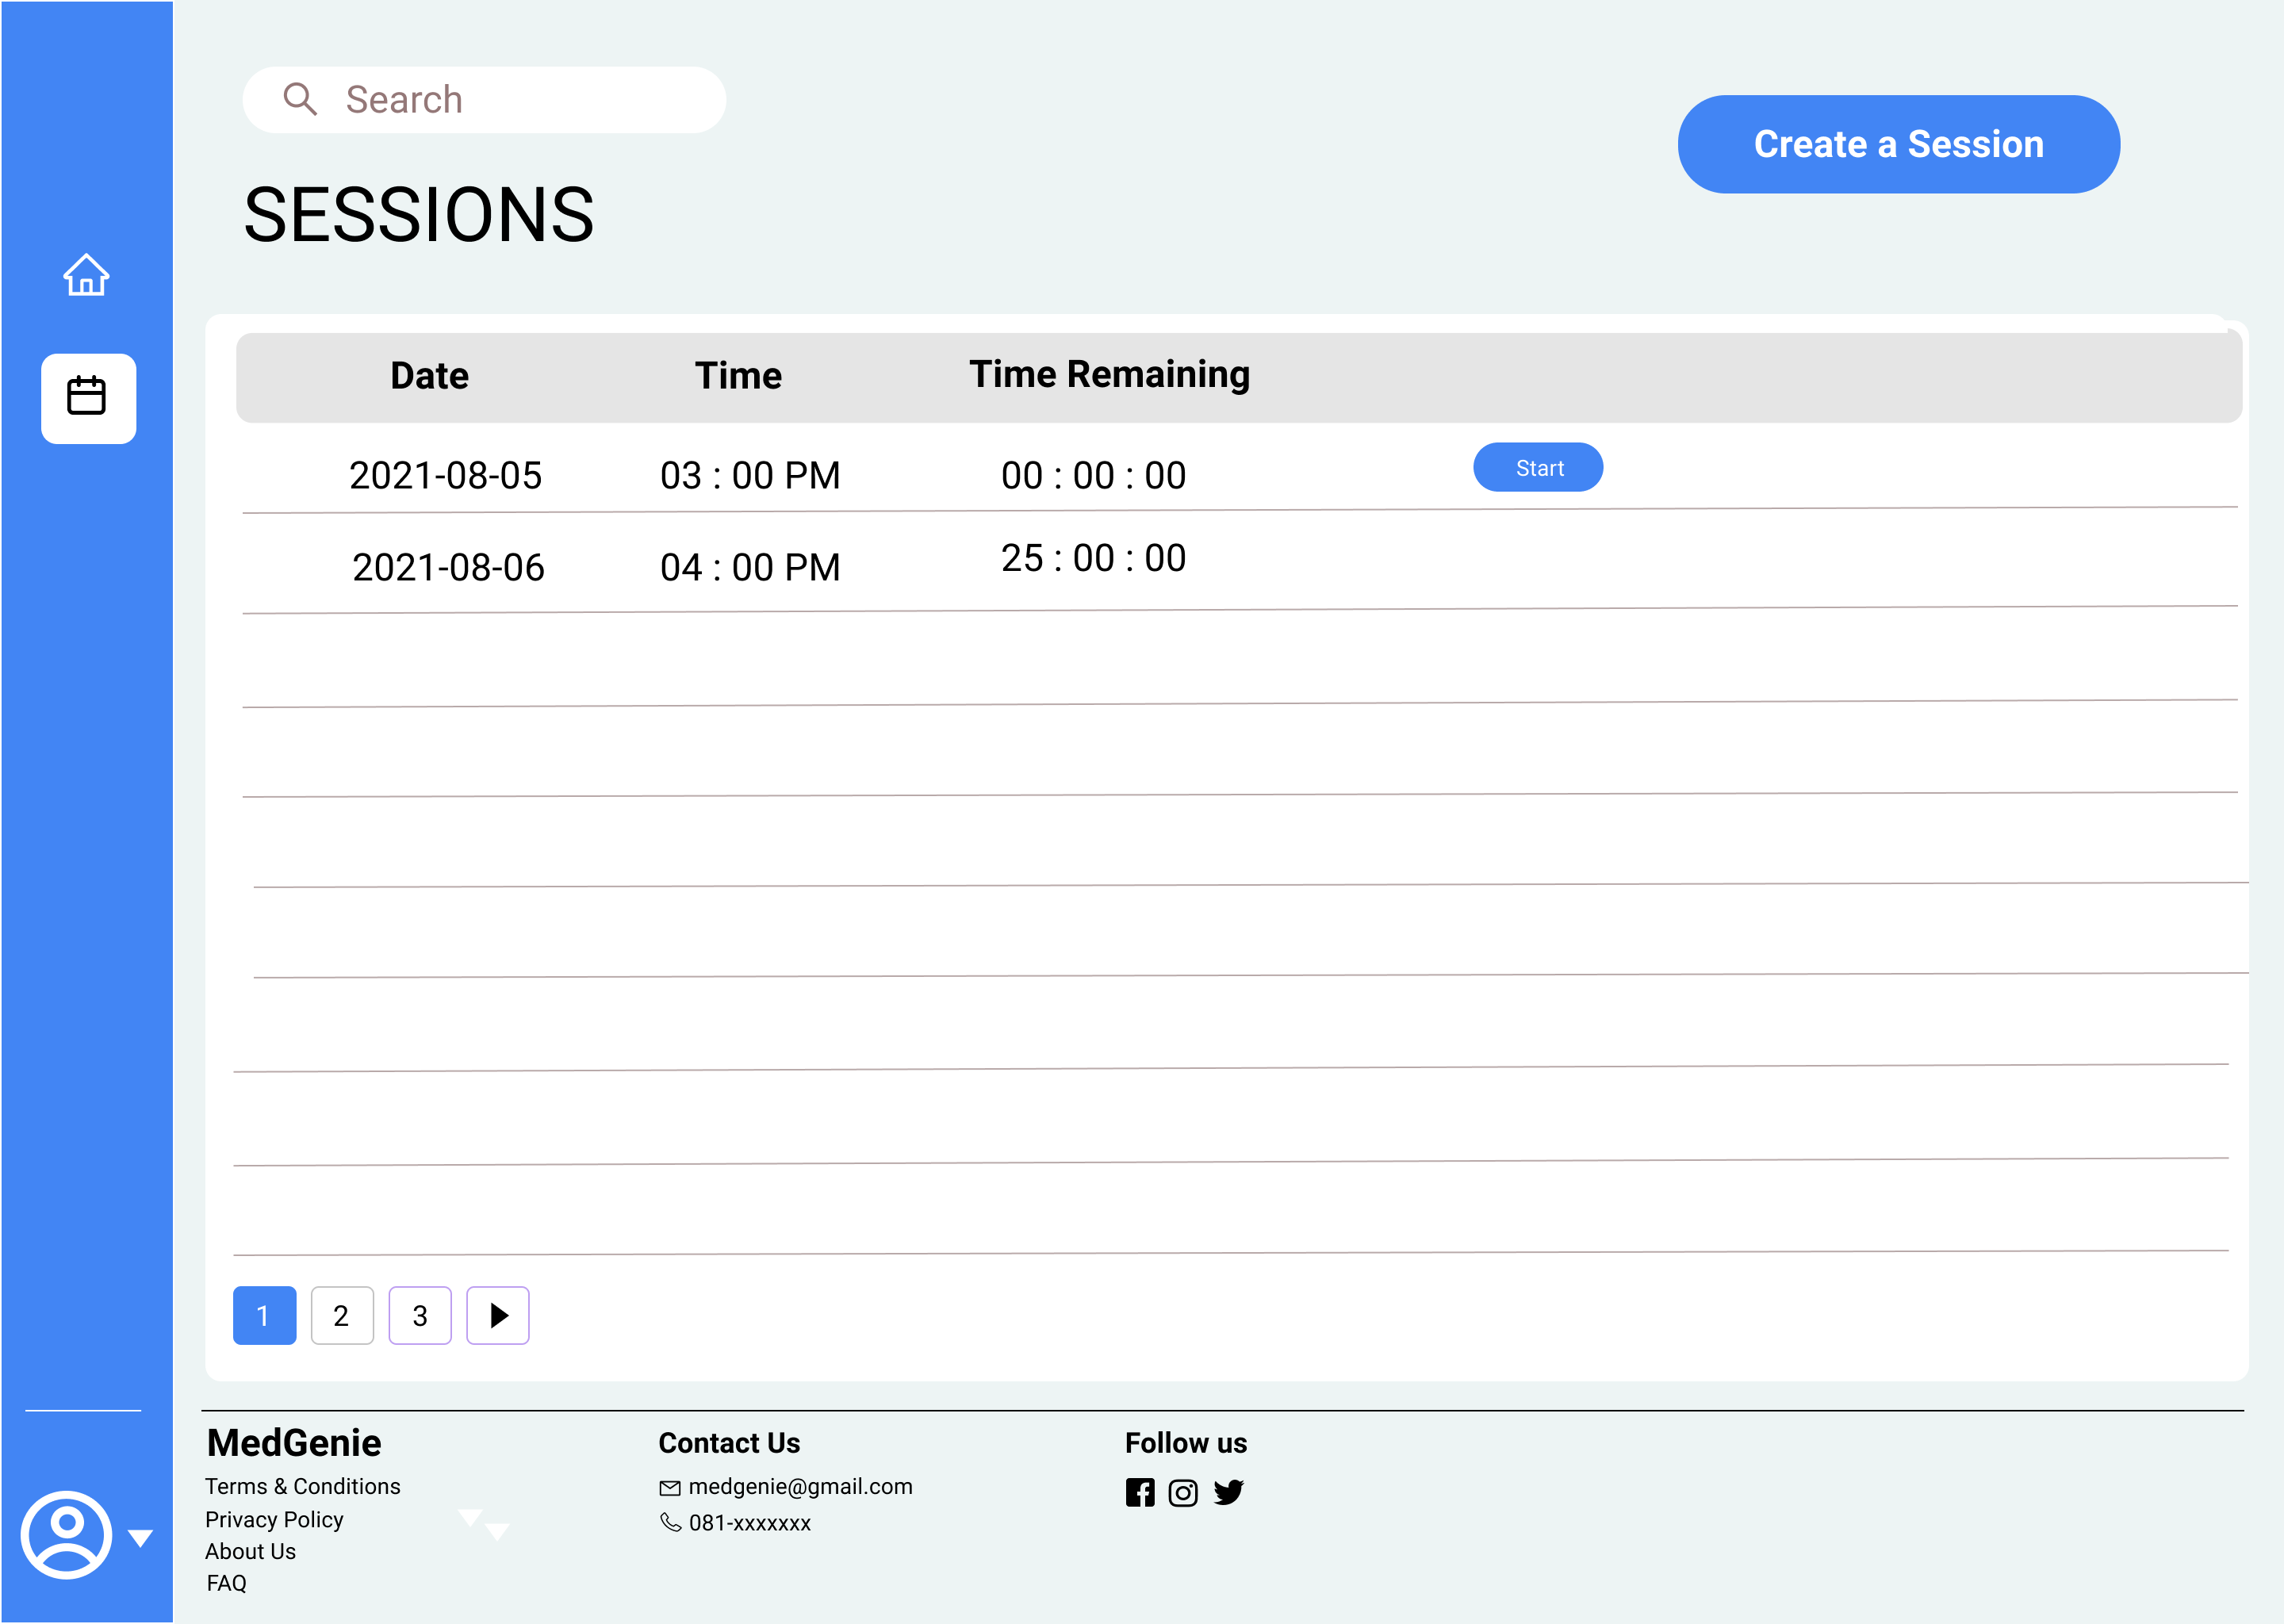The width and height of the screenshot is (2284, 1624).
Task: Open Terms & Conditions link
Action: click(302, 1486)
